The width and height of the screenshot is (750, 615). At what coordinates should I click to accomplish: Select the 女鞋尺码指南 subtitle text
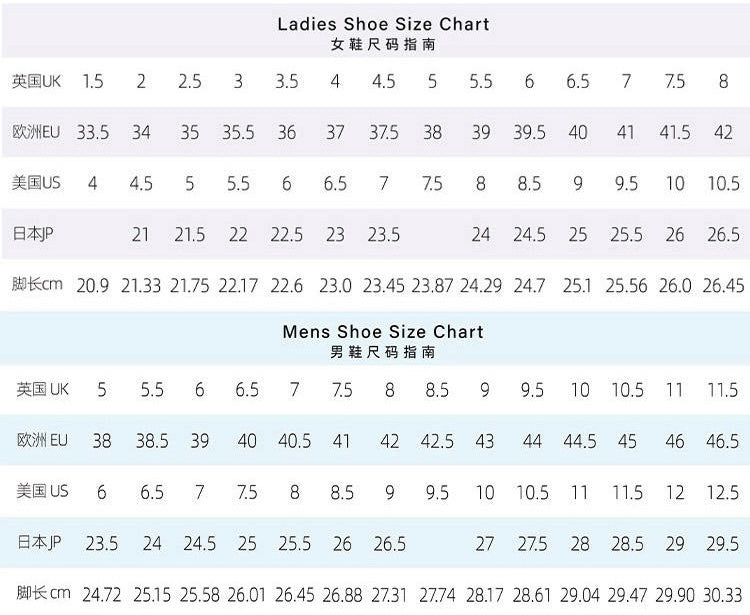pos(383,45)
